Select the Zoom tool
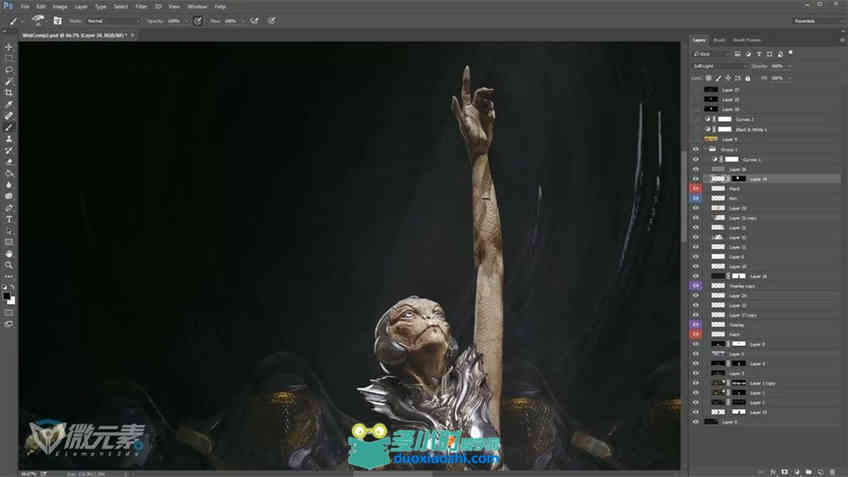 point(9,265)
